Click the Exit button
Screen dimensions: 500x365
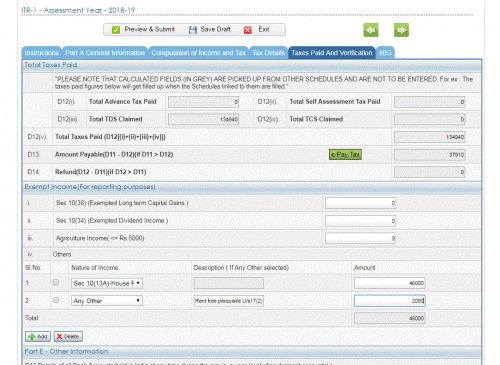click(x=257, y=30)
